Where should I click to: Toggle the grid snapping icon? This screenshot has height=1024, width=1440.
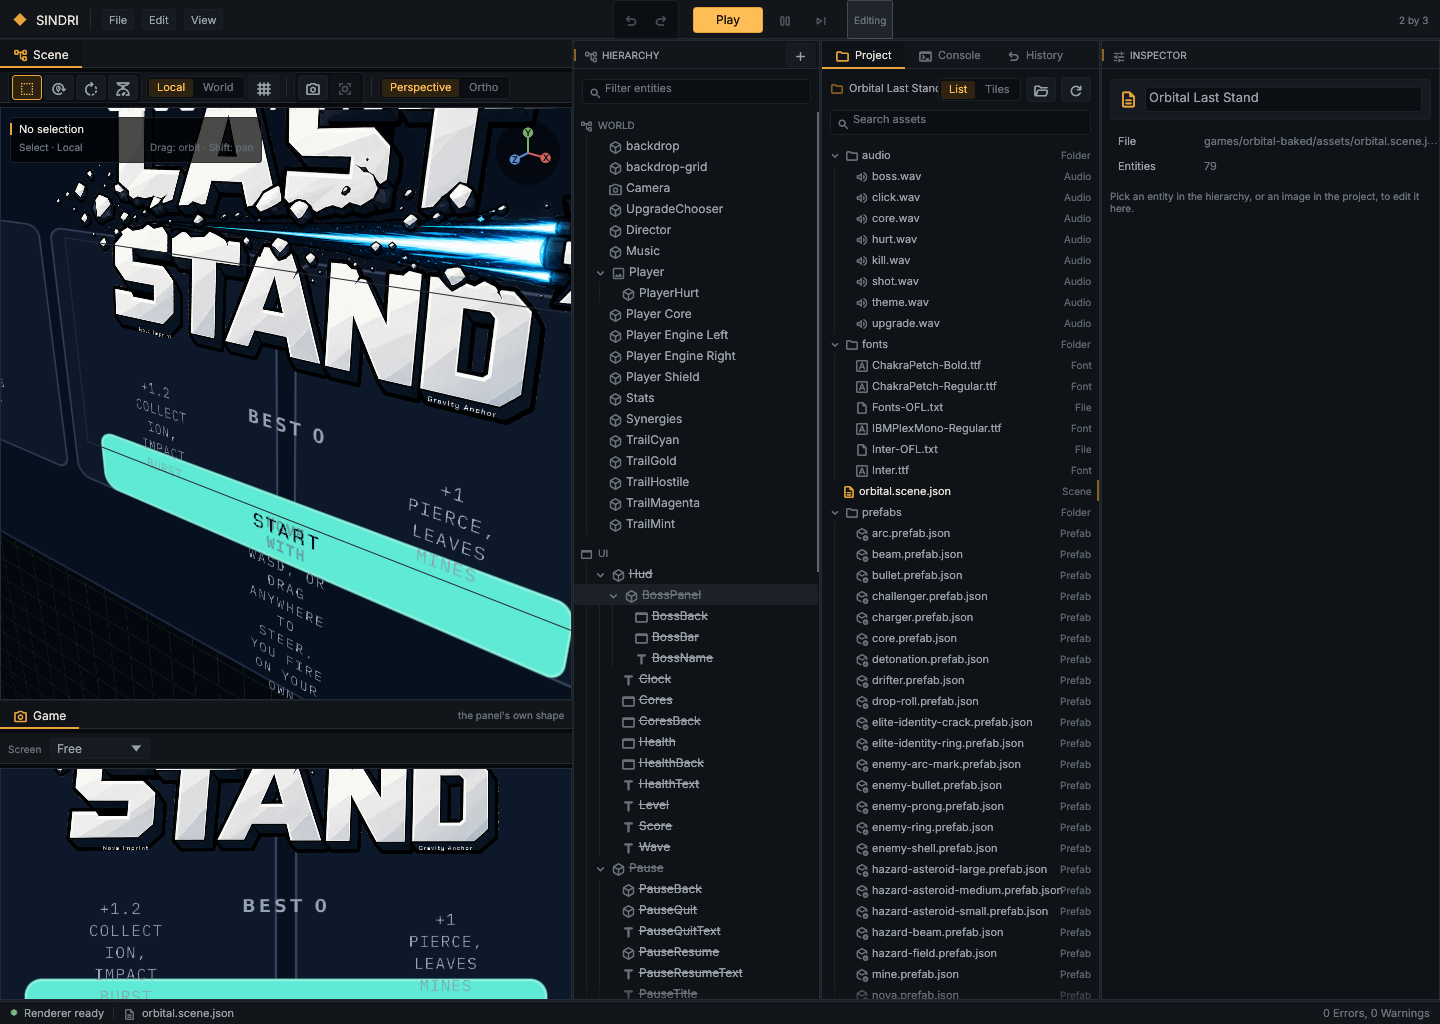[264, 88]
